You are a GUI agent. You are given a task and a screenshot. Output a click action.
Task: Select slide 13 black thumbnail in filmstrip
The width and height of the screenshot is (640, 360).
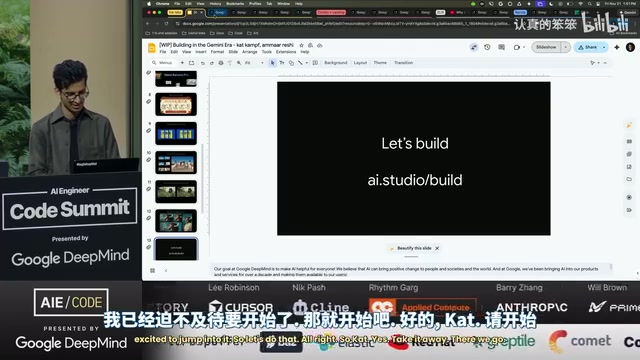[x=176, y=249]
